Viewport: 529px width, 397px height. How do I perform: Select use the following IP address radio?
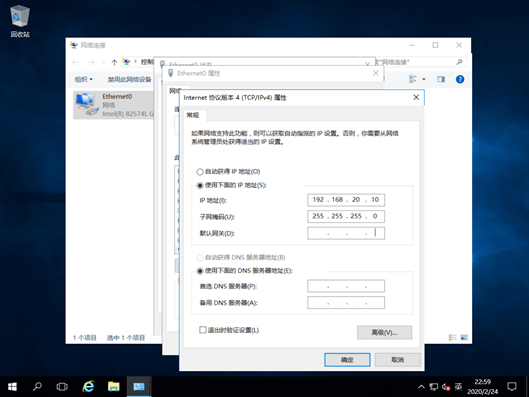point(200,185)
